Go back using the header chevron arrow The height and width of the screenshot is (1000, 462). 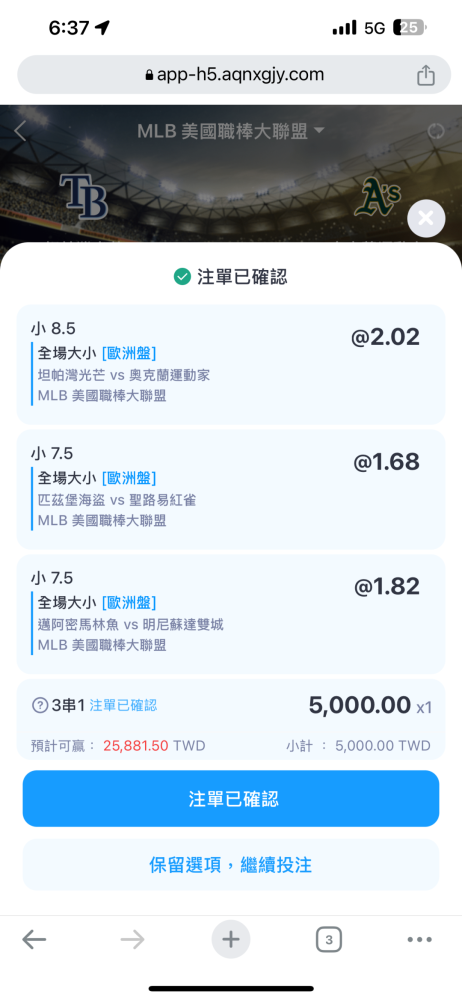click(20, 131)
